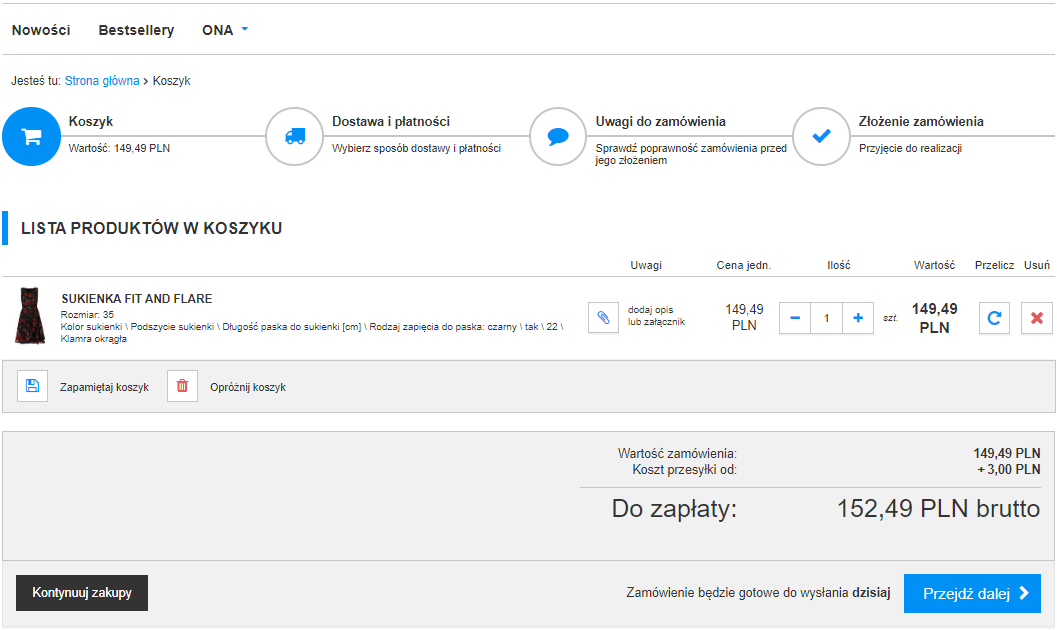Viewport: 1057px width, 630px height.
Task: Click the paperclip attachment icon
Action: coord(603,318)
